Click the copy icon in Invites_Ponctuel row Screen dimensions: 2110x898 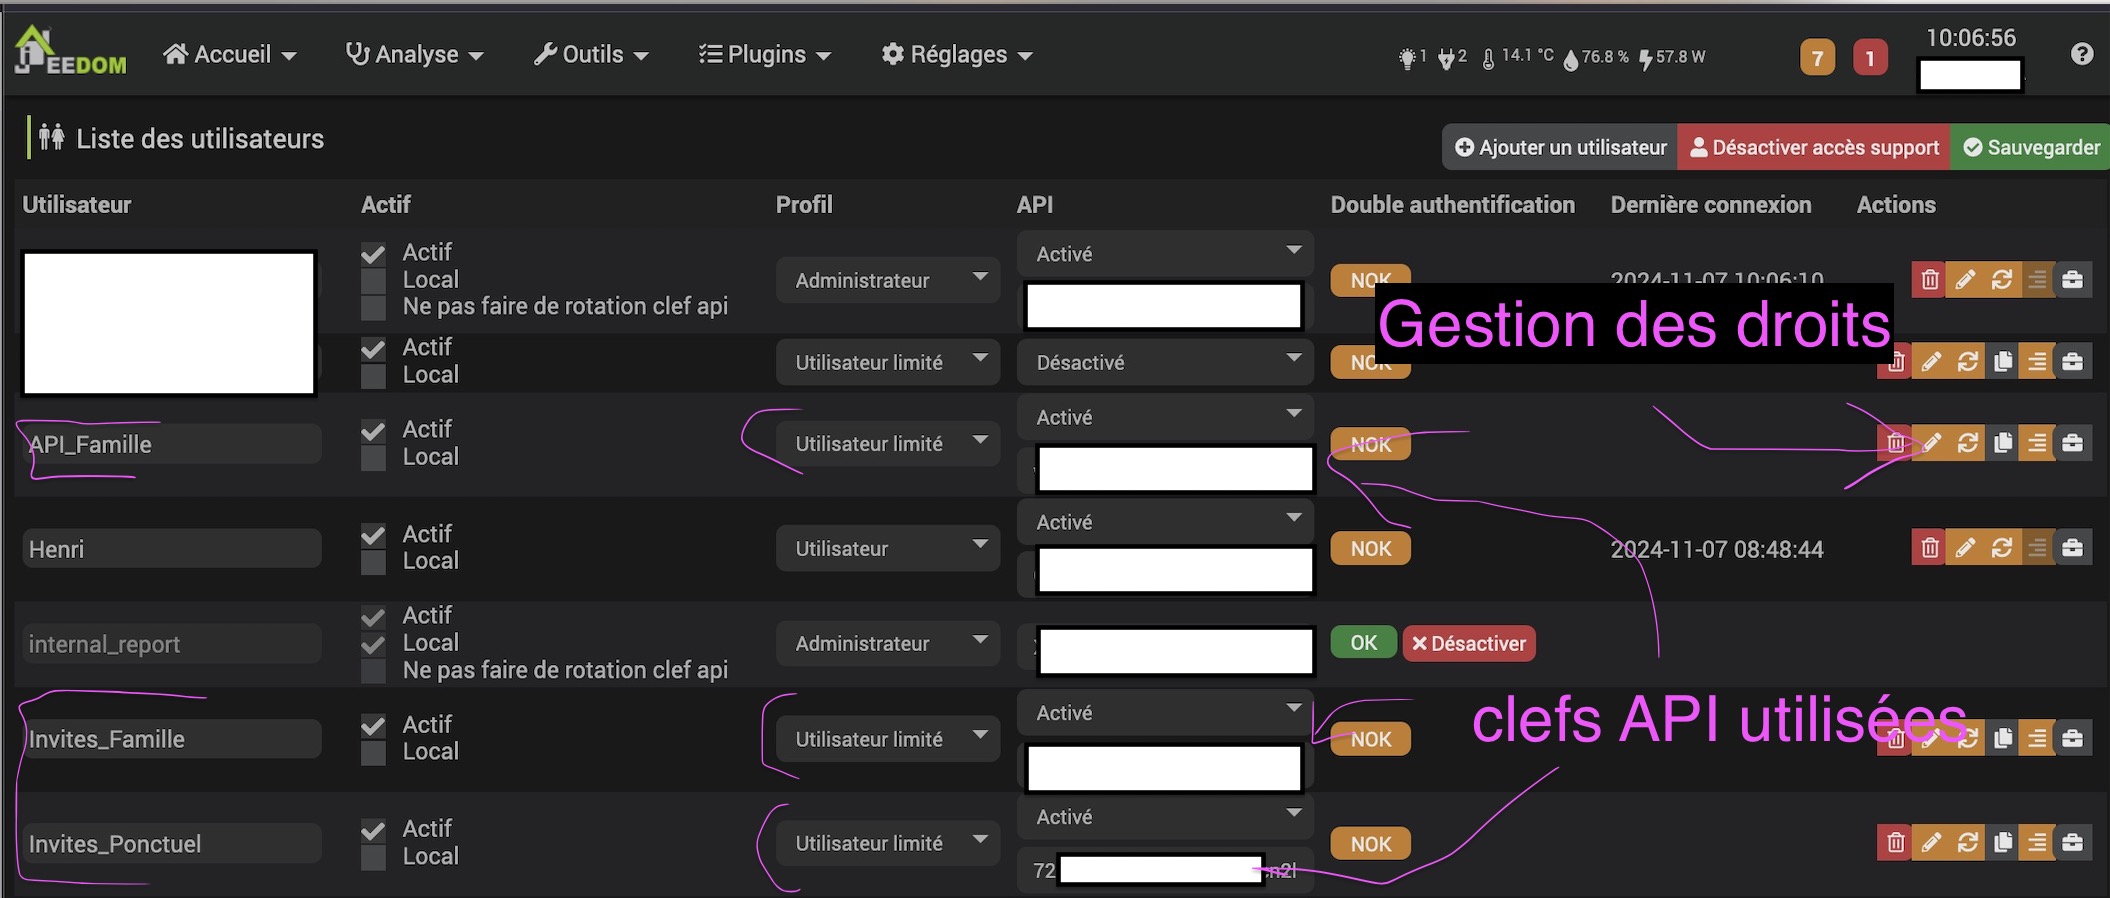click(2003, 843)
